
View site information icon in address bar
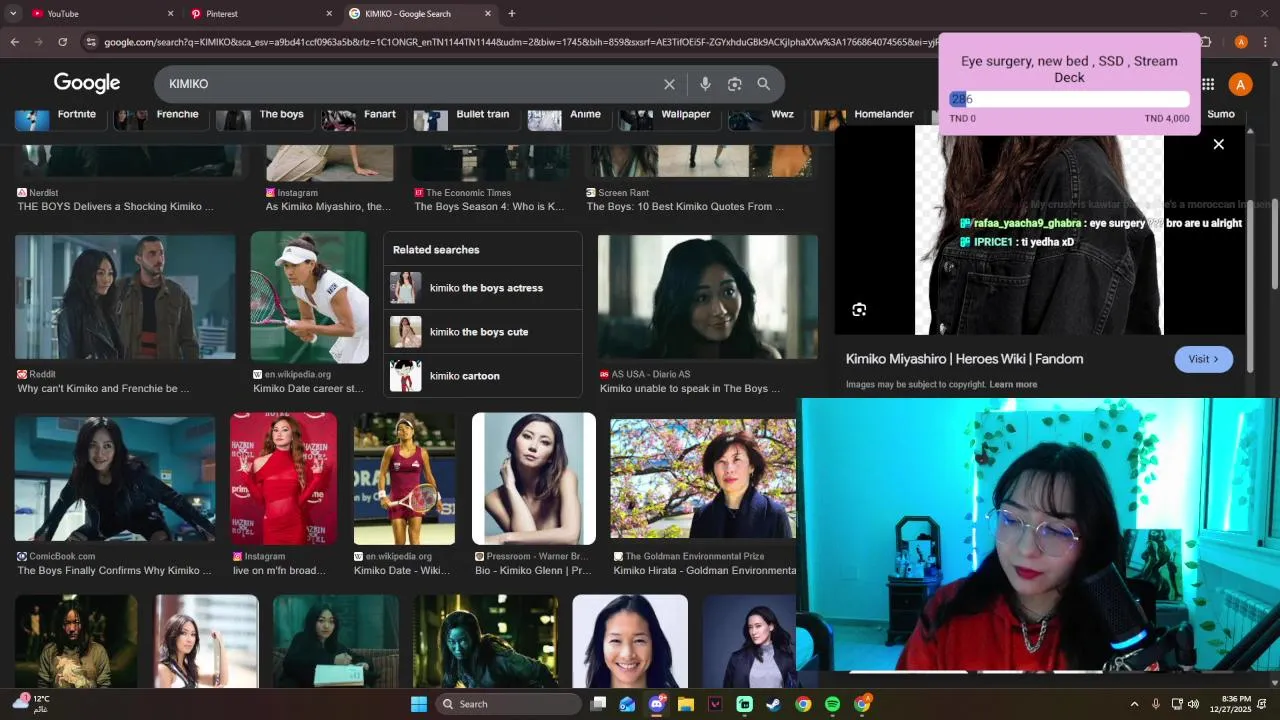(x=91, y=42)
